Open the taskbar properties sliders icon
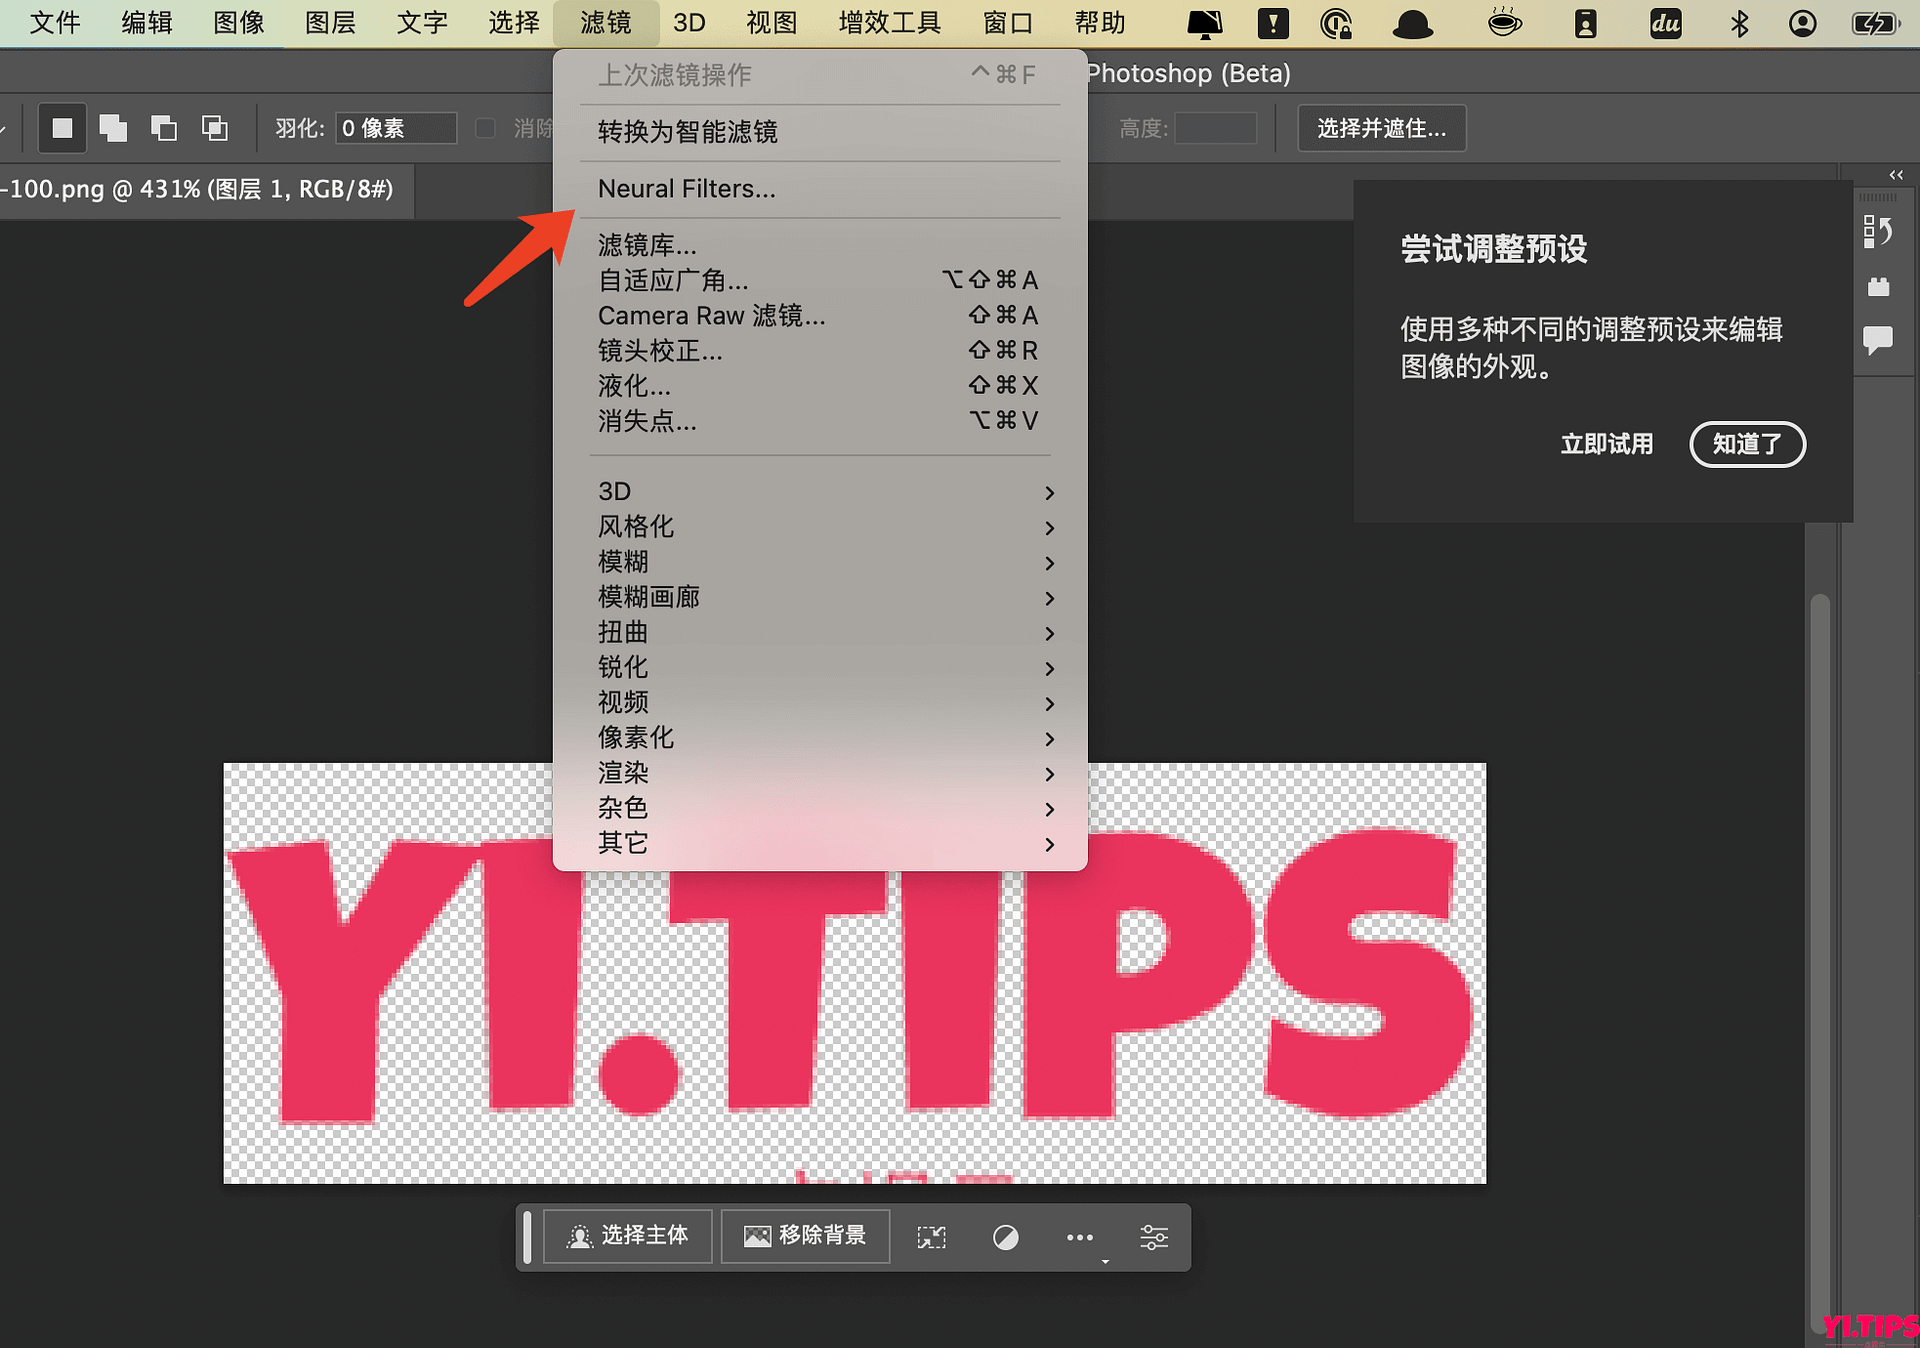This screenshot has width=1920, height=1348. click(x=1155, y=1237)
